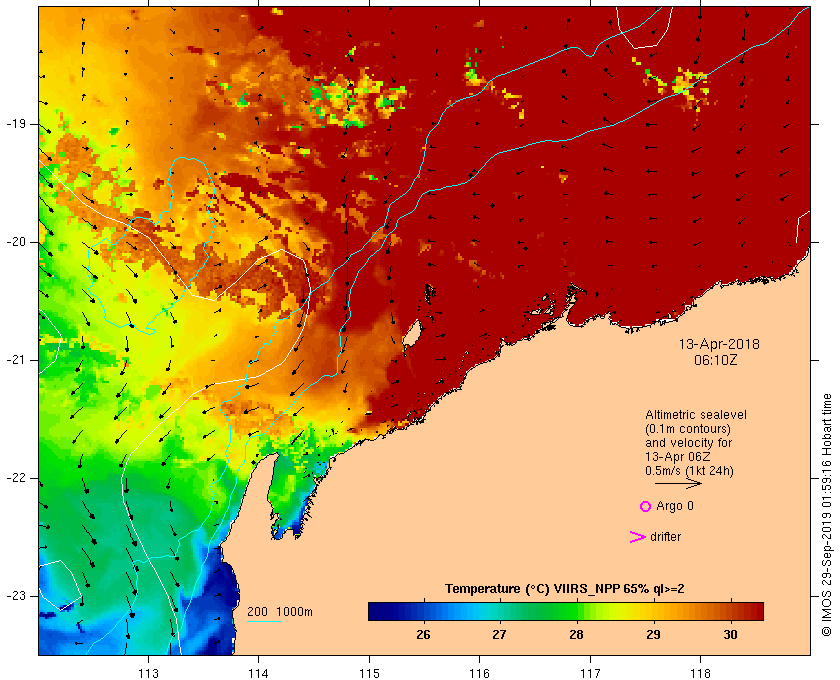Click the longitude axis label 117
840x680 pixels.
tap(590, 673)
